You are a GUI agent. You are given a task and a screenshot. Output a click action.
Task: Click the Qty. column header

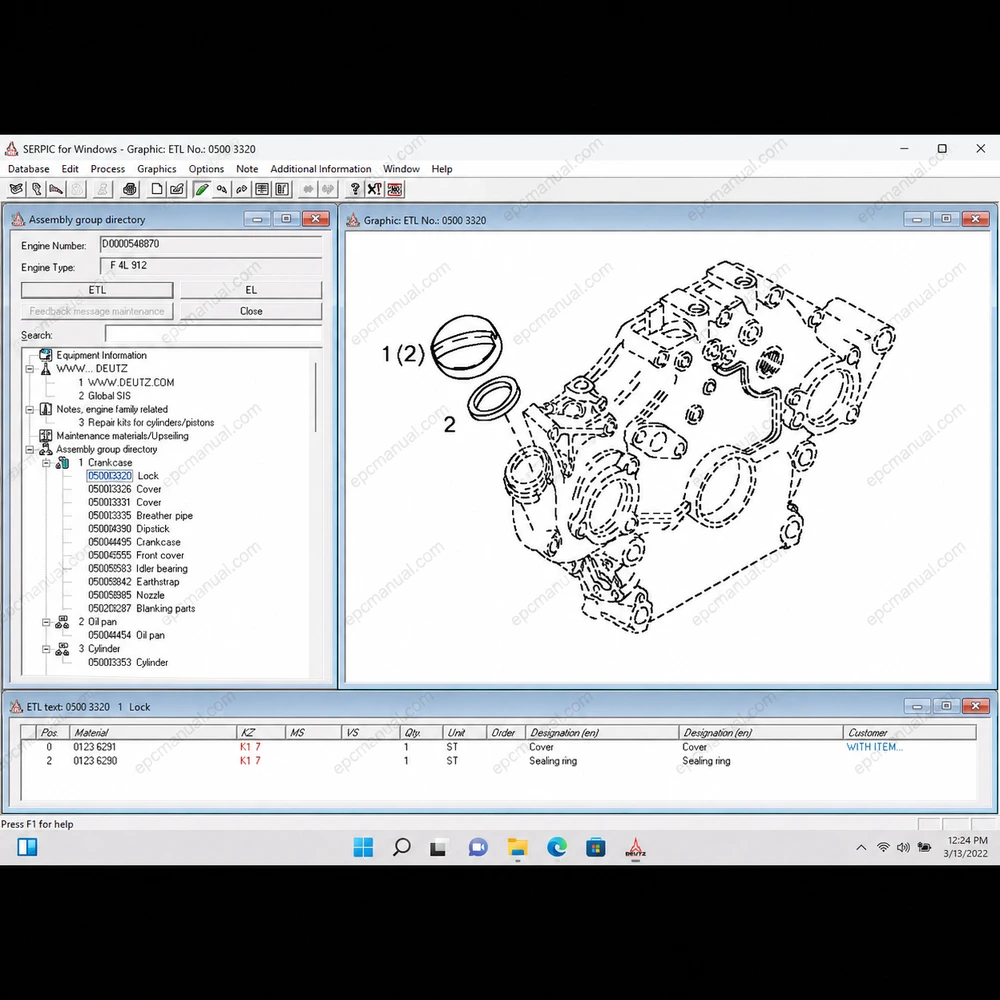pyautogui.click(x=420, y=733)
